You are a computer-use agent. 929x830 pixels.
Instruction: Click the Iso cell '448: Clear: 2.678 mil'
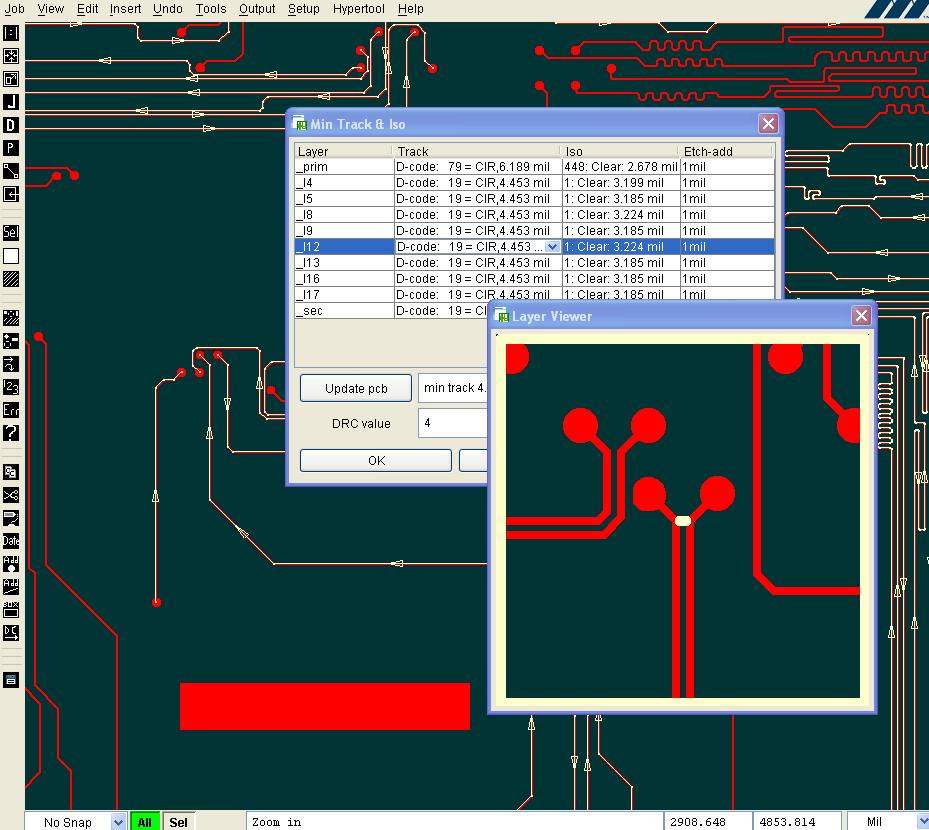tap(620, 166)
